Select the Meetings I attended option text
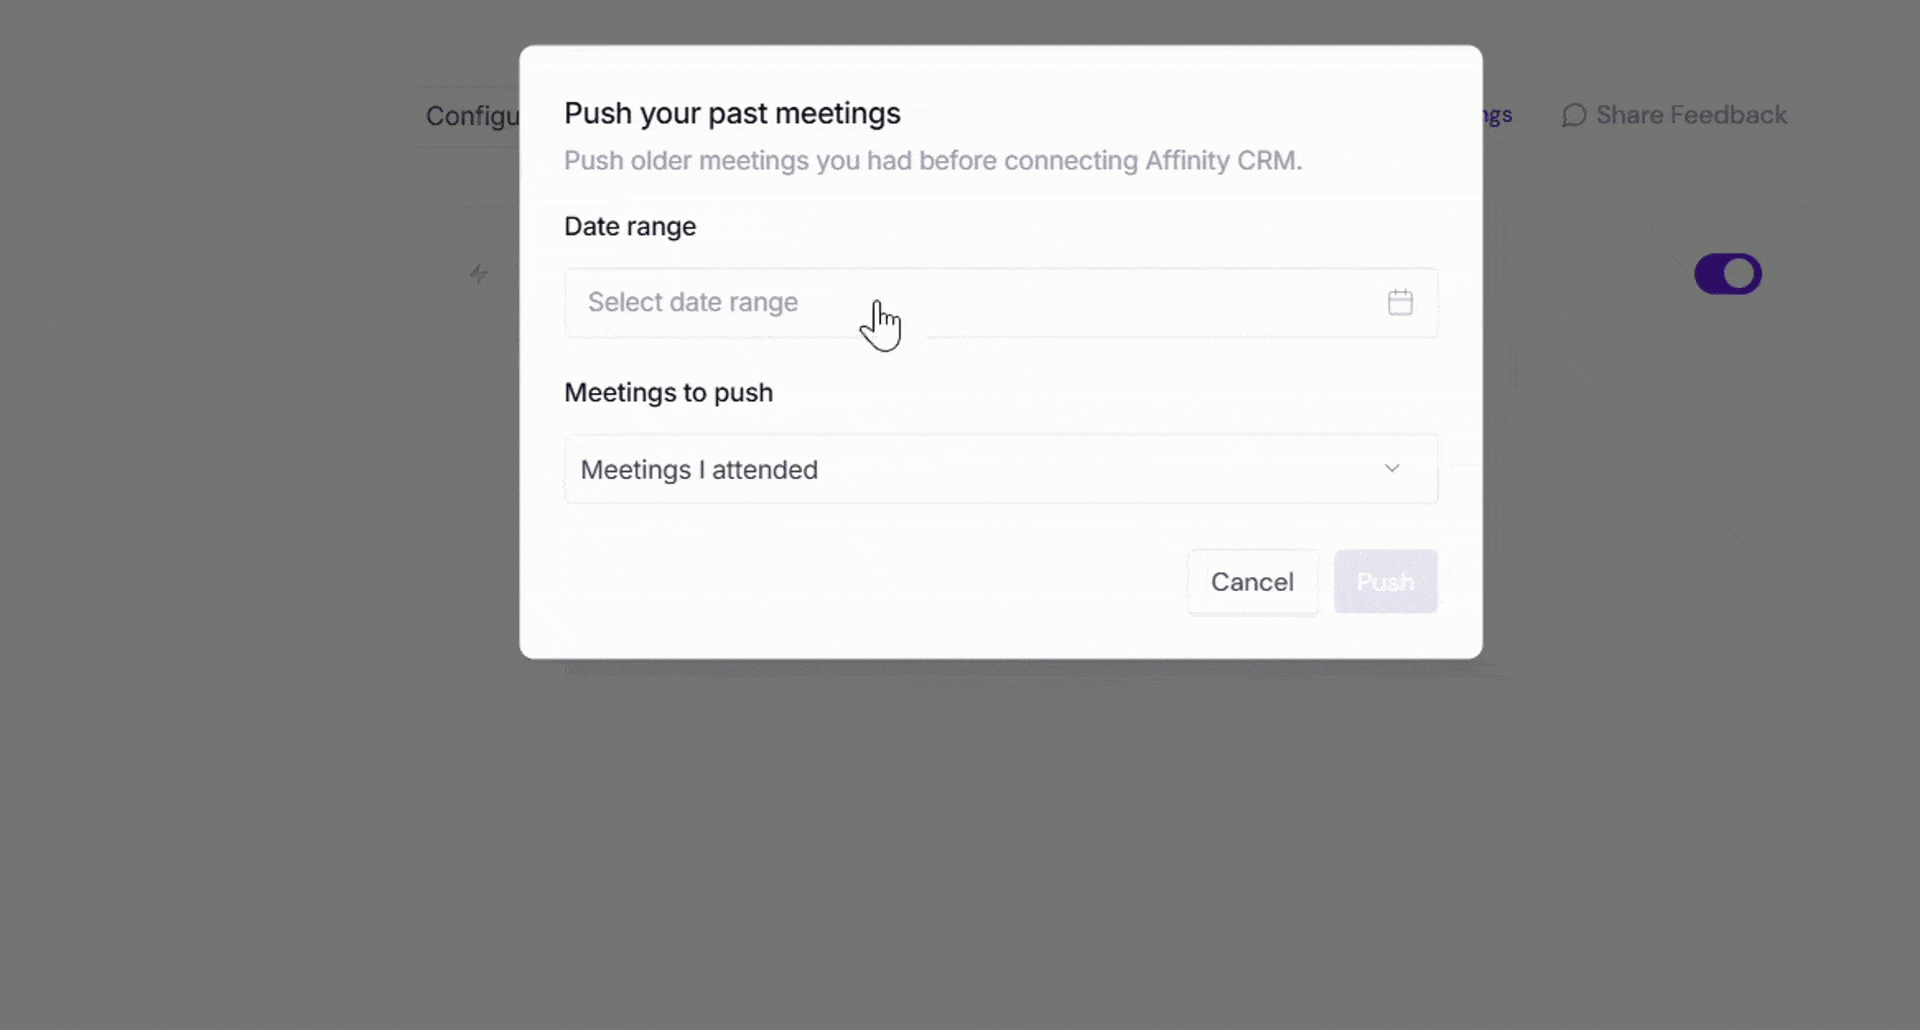This screenshot has height=1030, width=1920. 699,469
